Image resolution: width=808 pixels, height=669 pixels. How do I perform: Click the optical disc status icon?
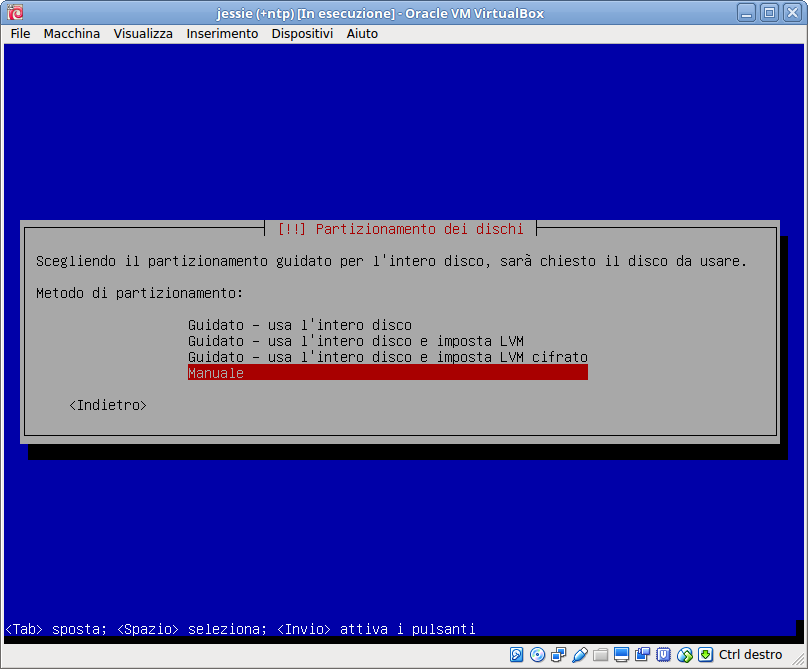pos(537,655)
